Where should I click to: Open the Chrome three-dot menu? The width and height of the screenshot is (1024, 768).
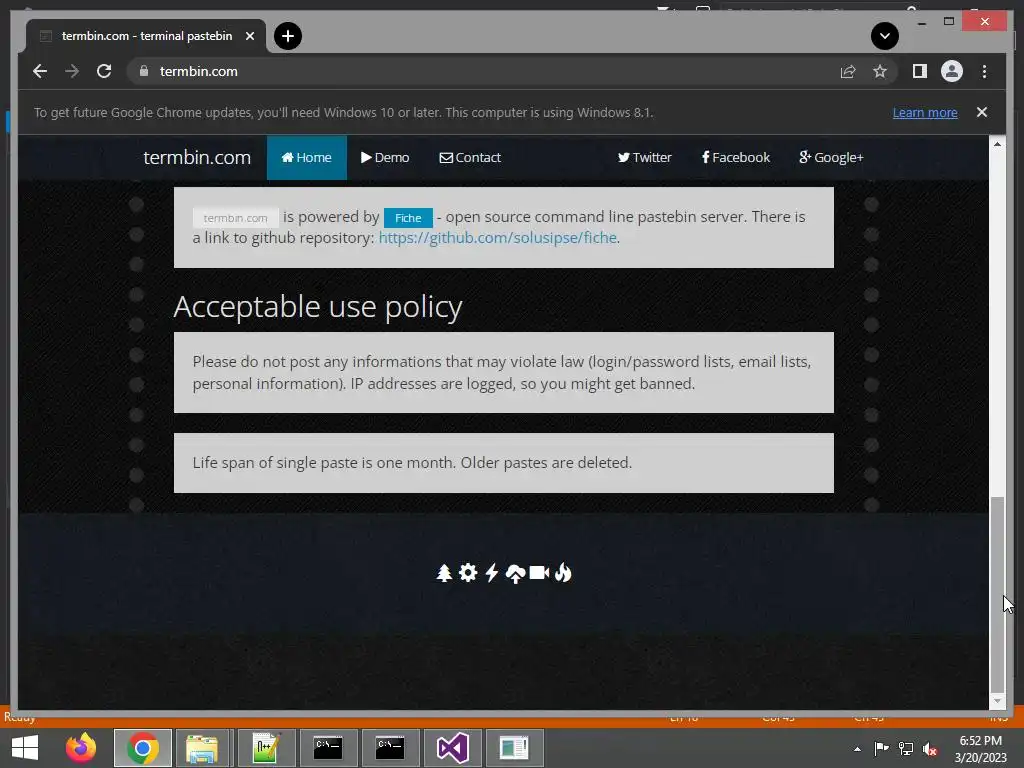point(984,71)
